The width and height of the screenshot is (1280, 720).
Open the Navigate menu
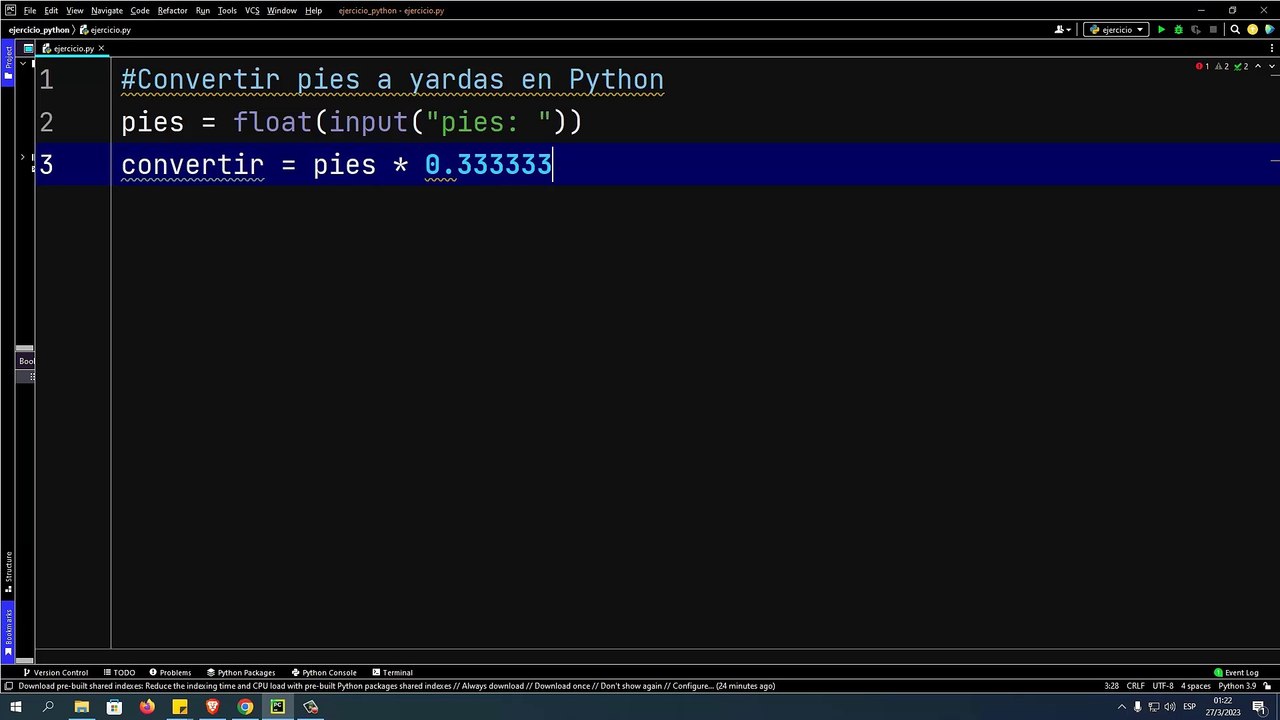tap(107, 10)
